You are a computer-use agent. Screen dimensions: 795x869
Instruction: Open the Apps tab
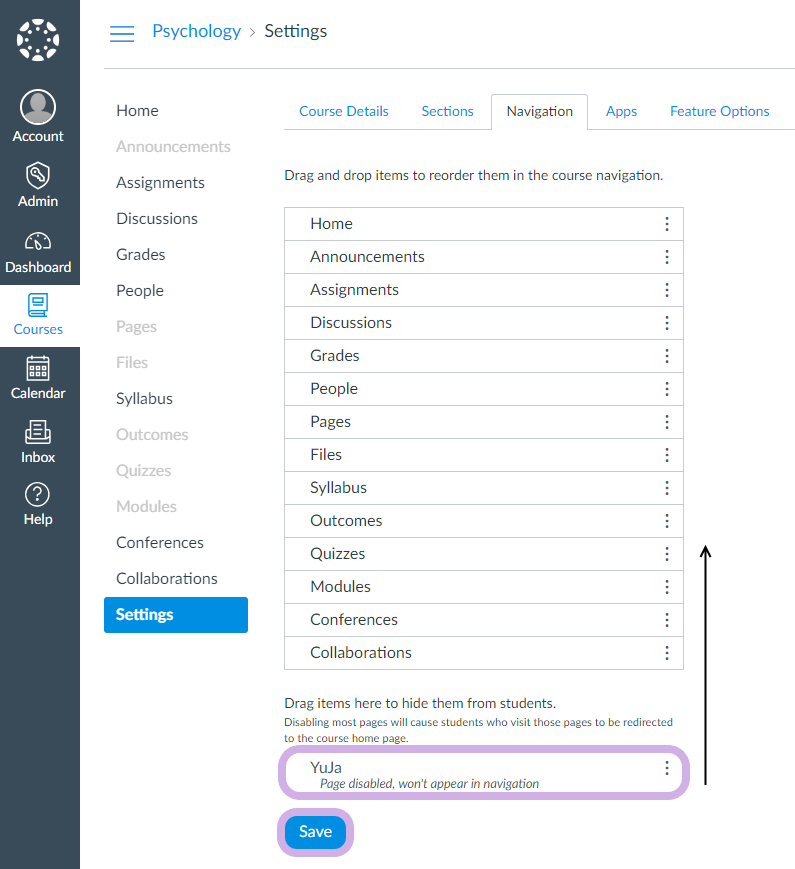click(x=621, y=111)
